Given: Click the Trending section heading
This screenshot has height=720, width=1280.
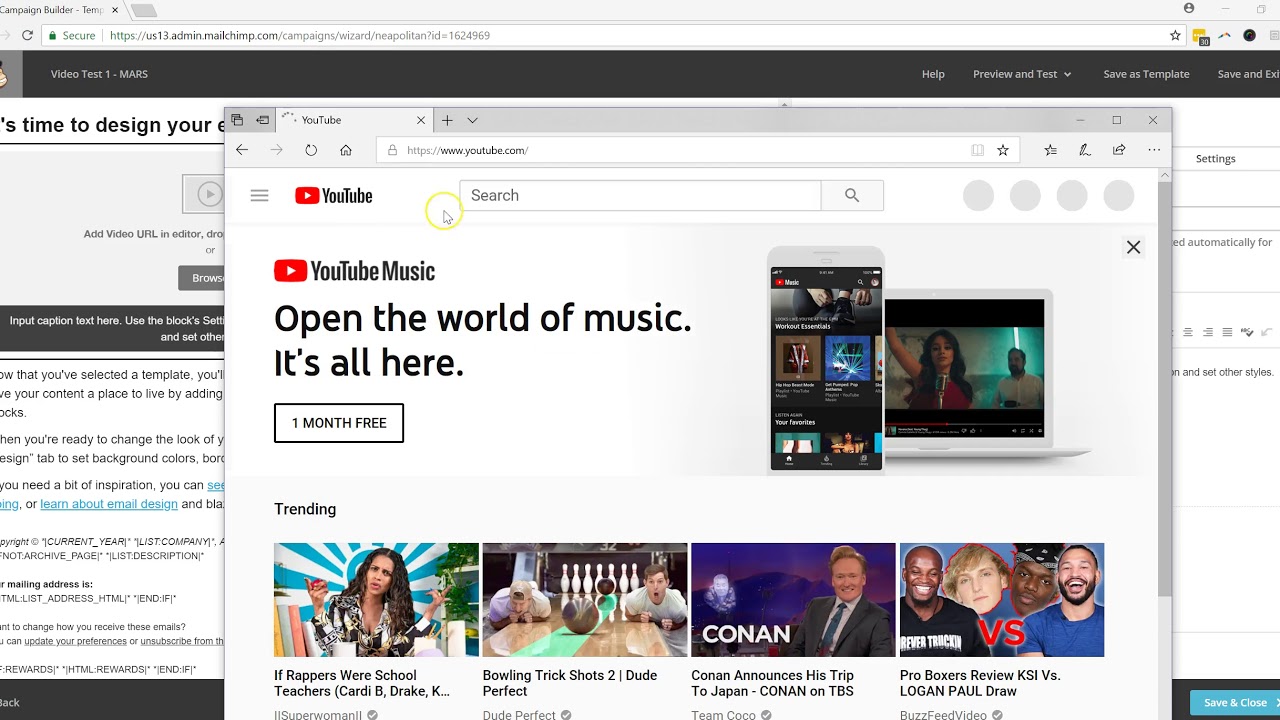Looking at the screenshot, I should (305, 509).
